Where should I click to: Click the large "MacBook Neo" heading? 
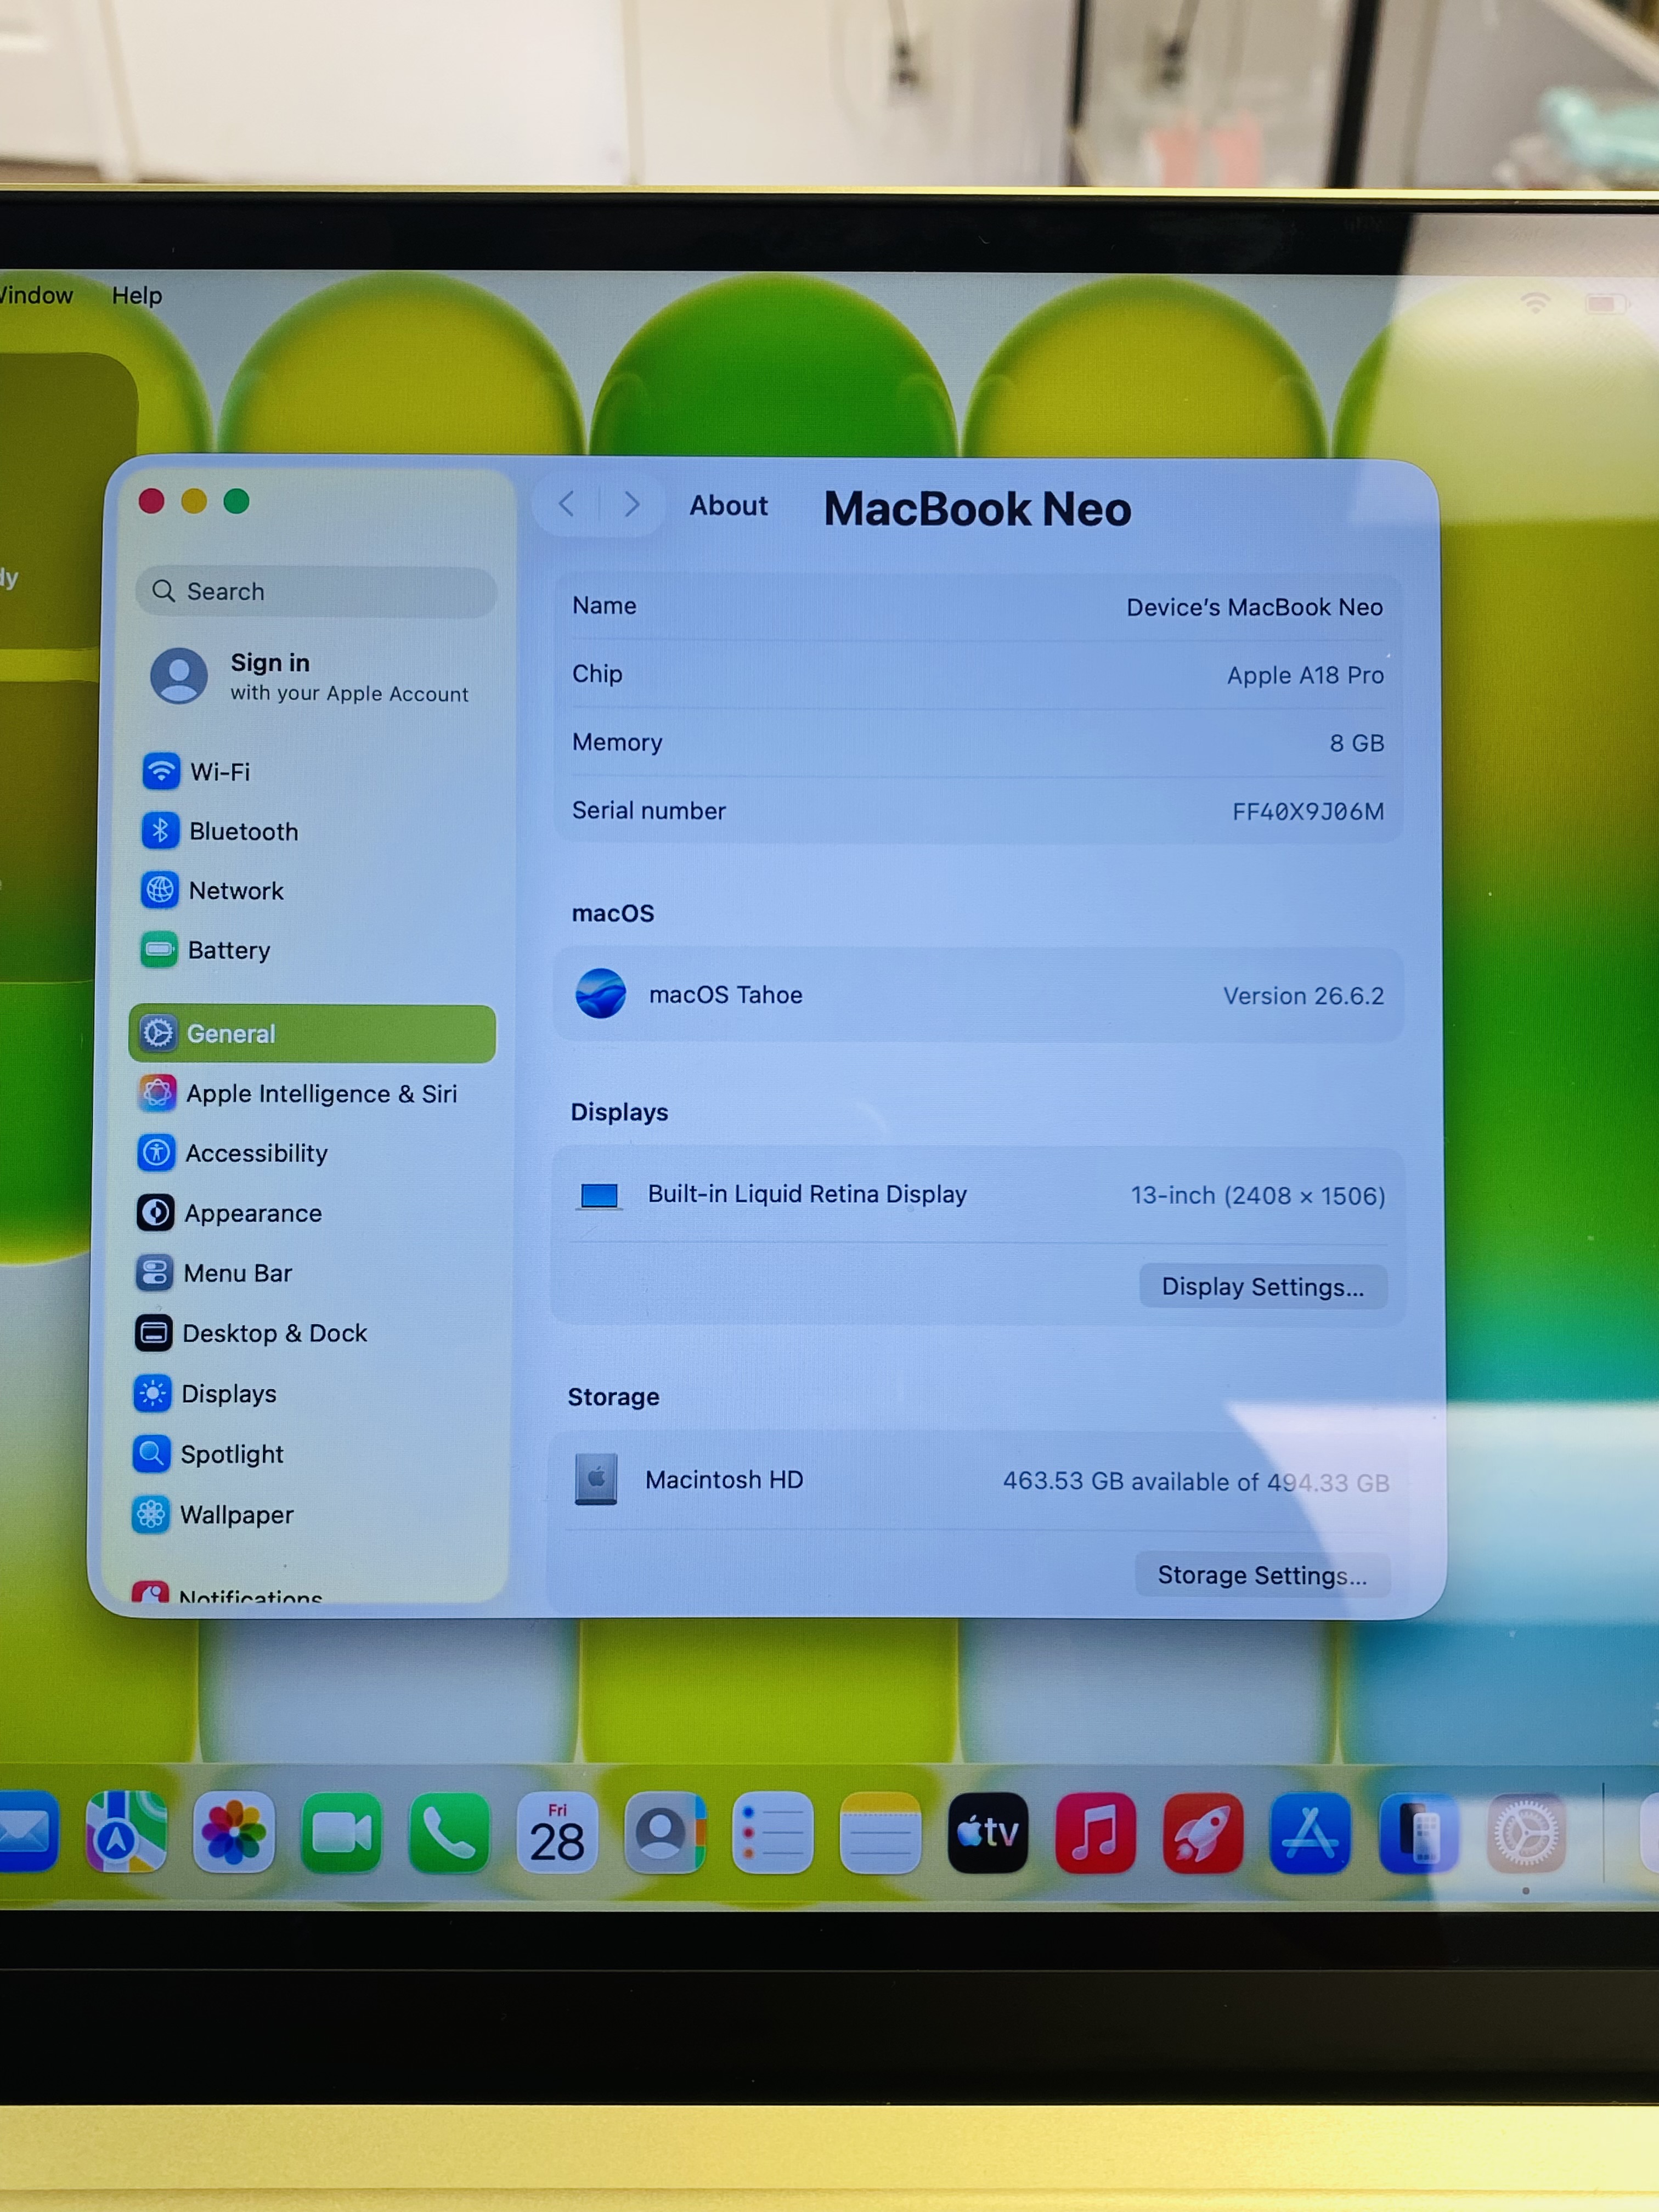pyautogui.click(x=977, y=509)
